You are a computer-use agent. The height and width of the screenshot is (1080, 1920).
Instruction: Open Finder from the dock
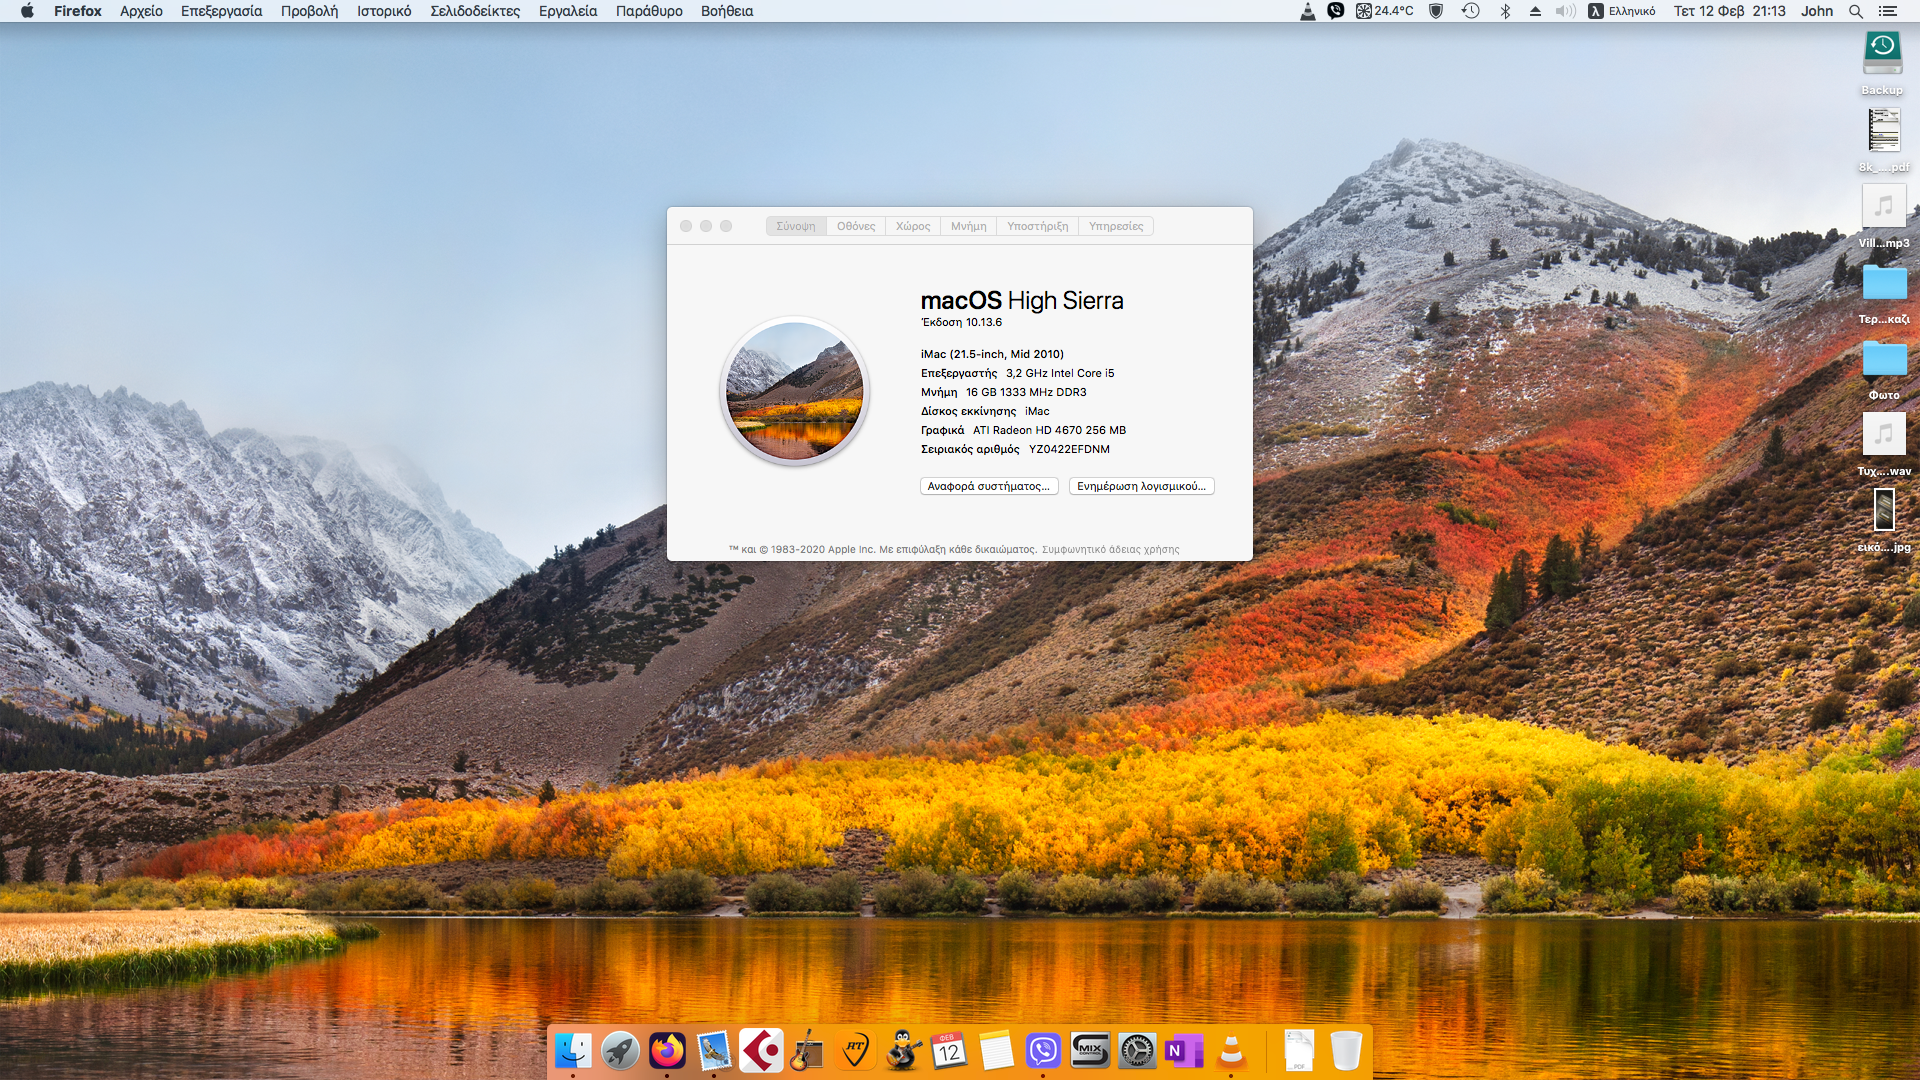(x=573, y=1051)
